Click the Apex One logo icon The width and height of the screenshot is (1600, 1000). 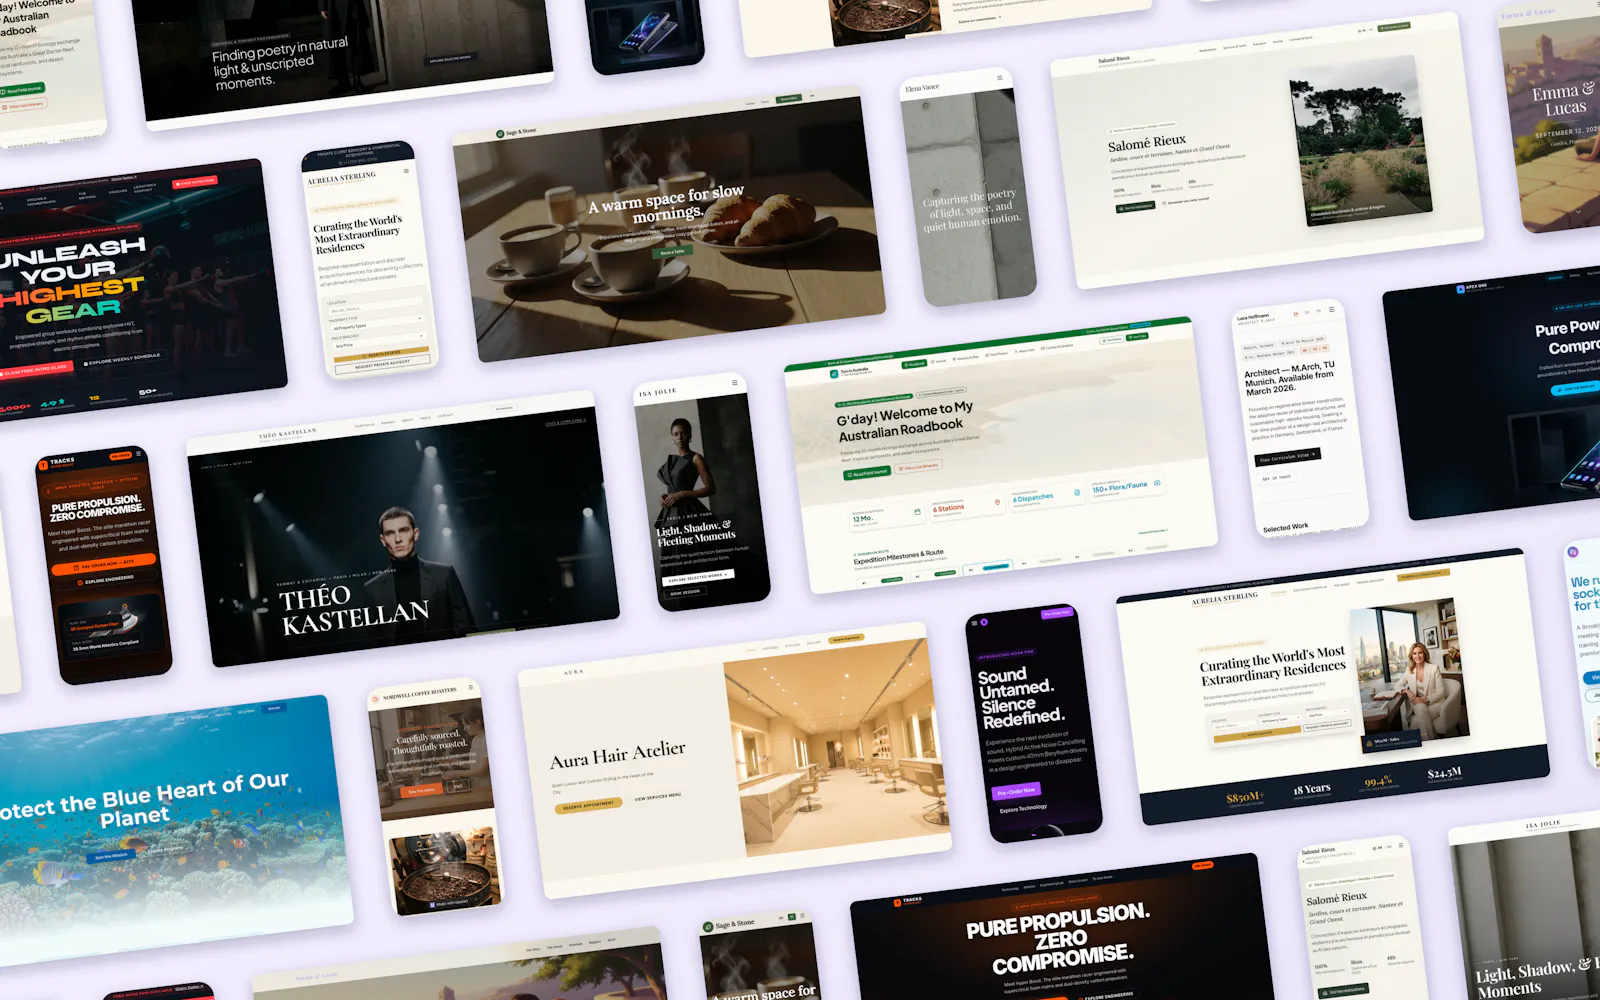pos(1461,289)
